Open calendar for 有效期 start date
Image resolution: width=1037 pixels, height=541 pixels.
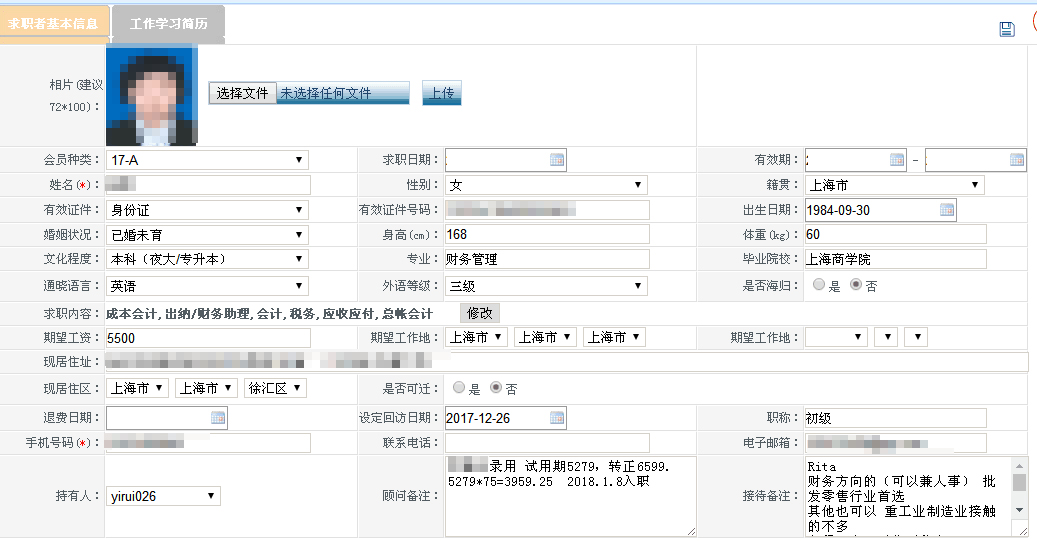pos(897,159)
